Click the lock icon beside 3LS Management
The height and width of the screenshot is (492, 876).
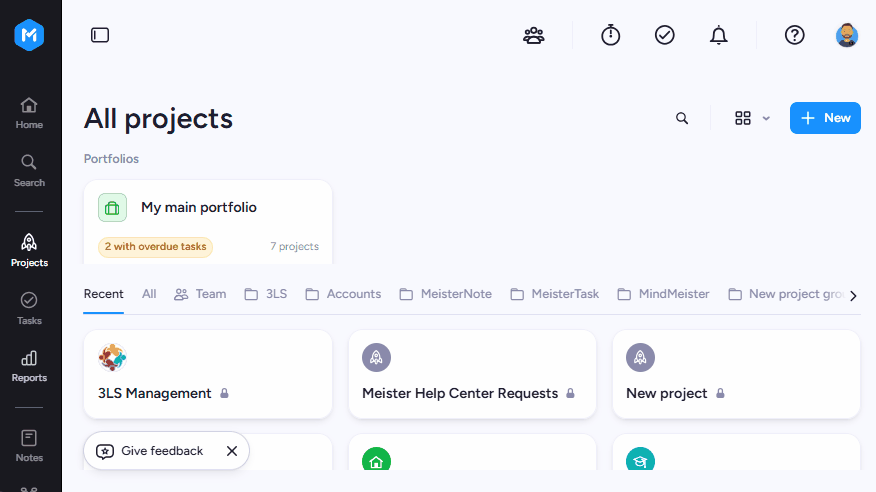(224, 393)
